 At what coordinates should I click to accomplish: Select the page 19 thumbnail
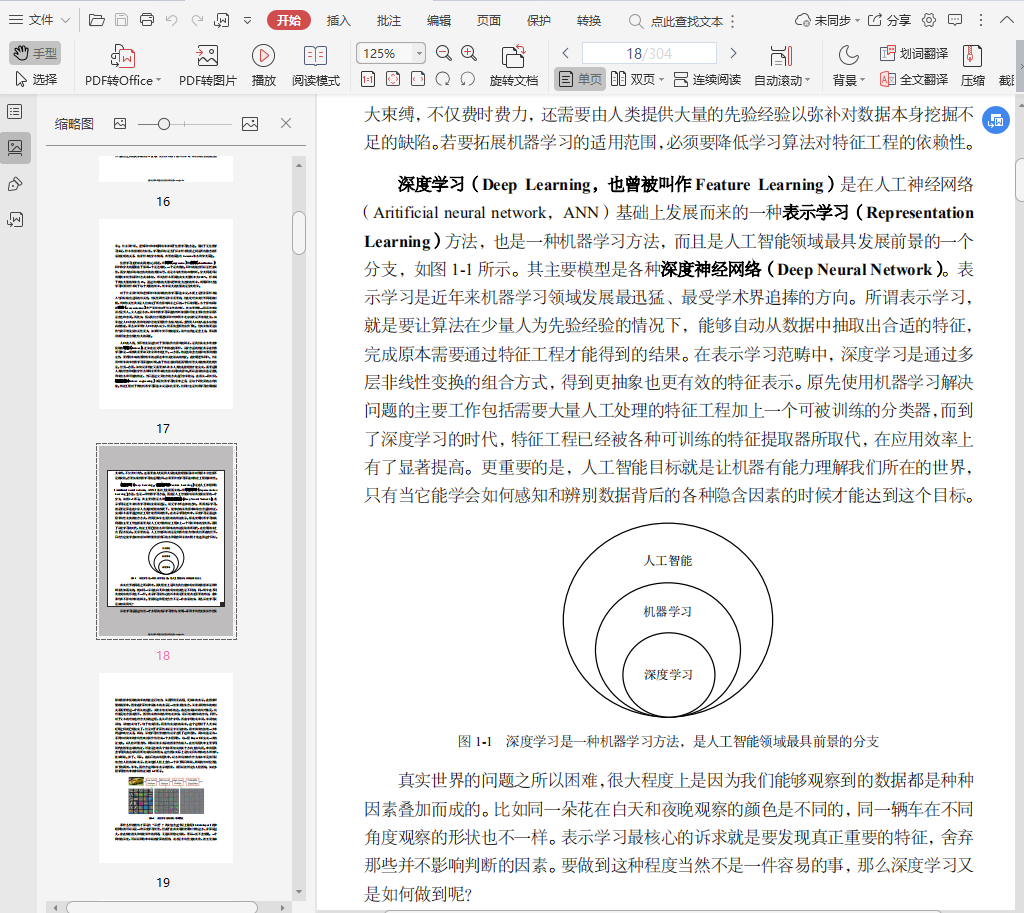[166, 767]
